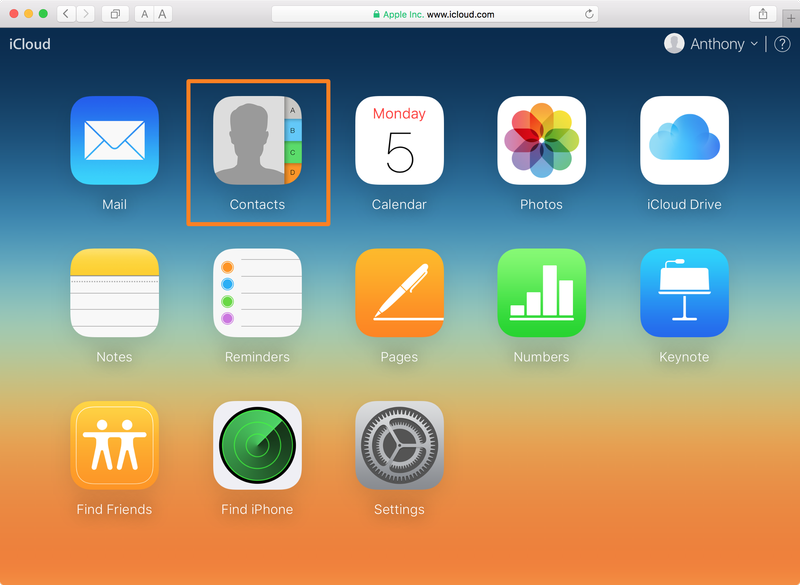The height and width of the screenshot is (585, 800).
Task: Click the iCloud title text
Action: point(30,44)
